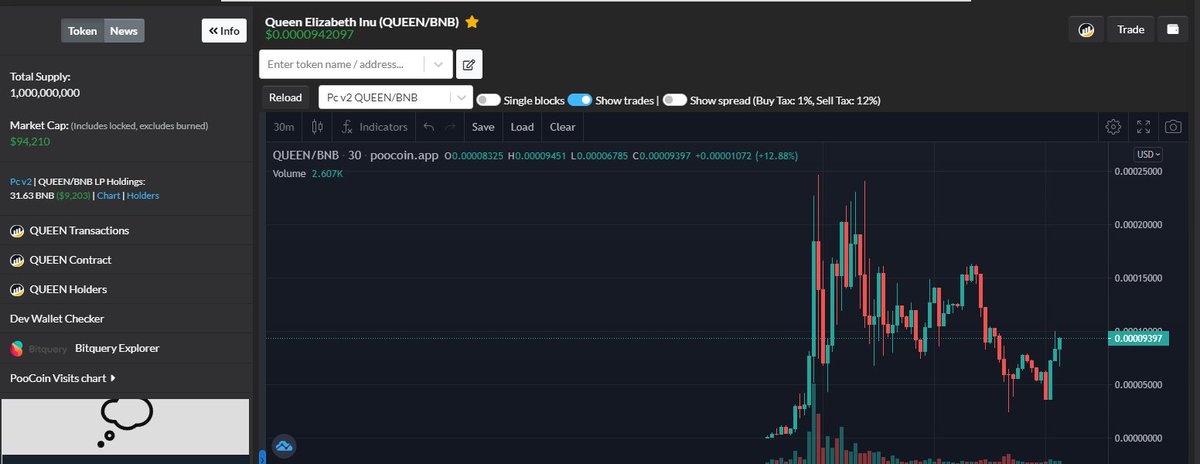This screenshot has width=1200, height=464.
Task: Click the PooCoin chart icon button top right
Action: tap(1085, 30)
